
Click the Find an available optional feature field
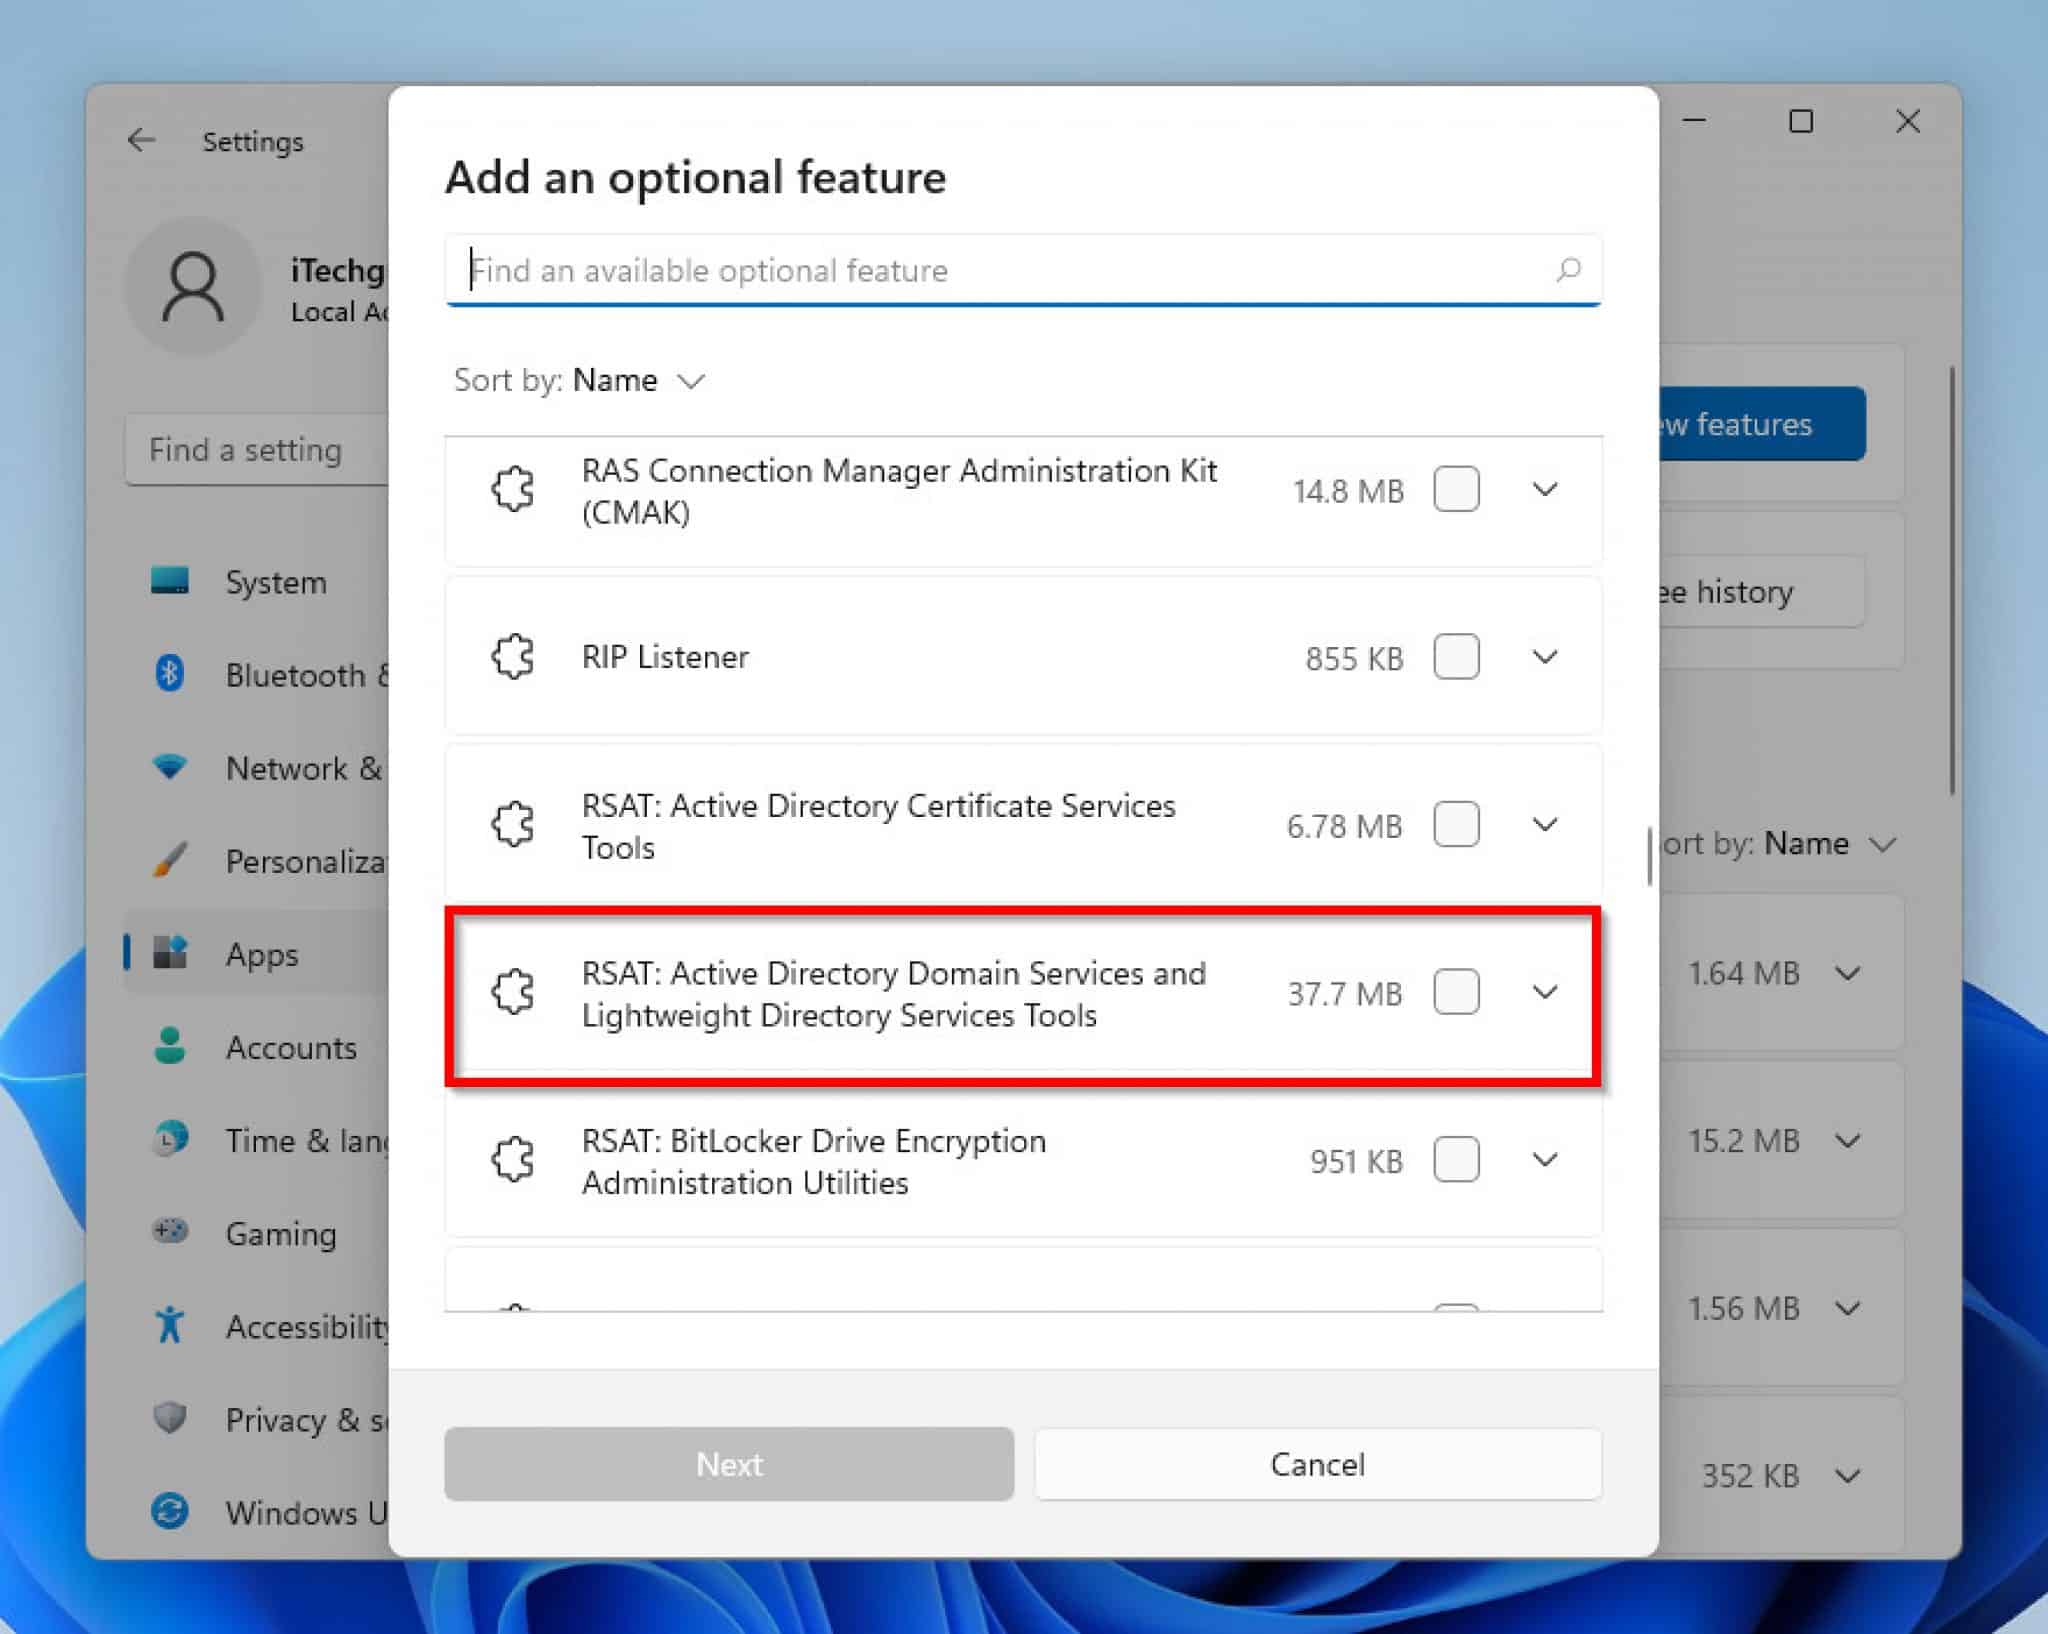point(1023,270)
